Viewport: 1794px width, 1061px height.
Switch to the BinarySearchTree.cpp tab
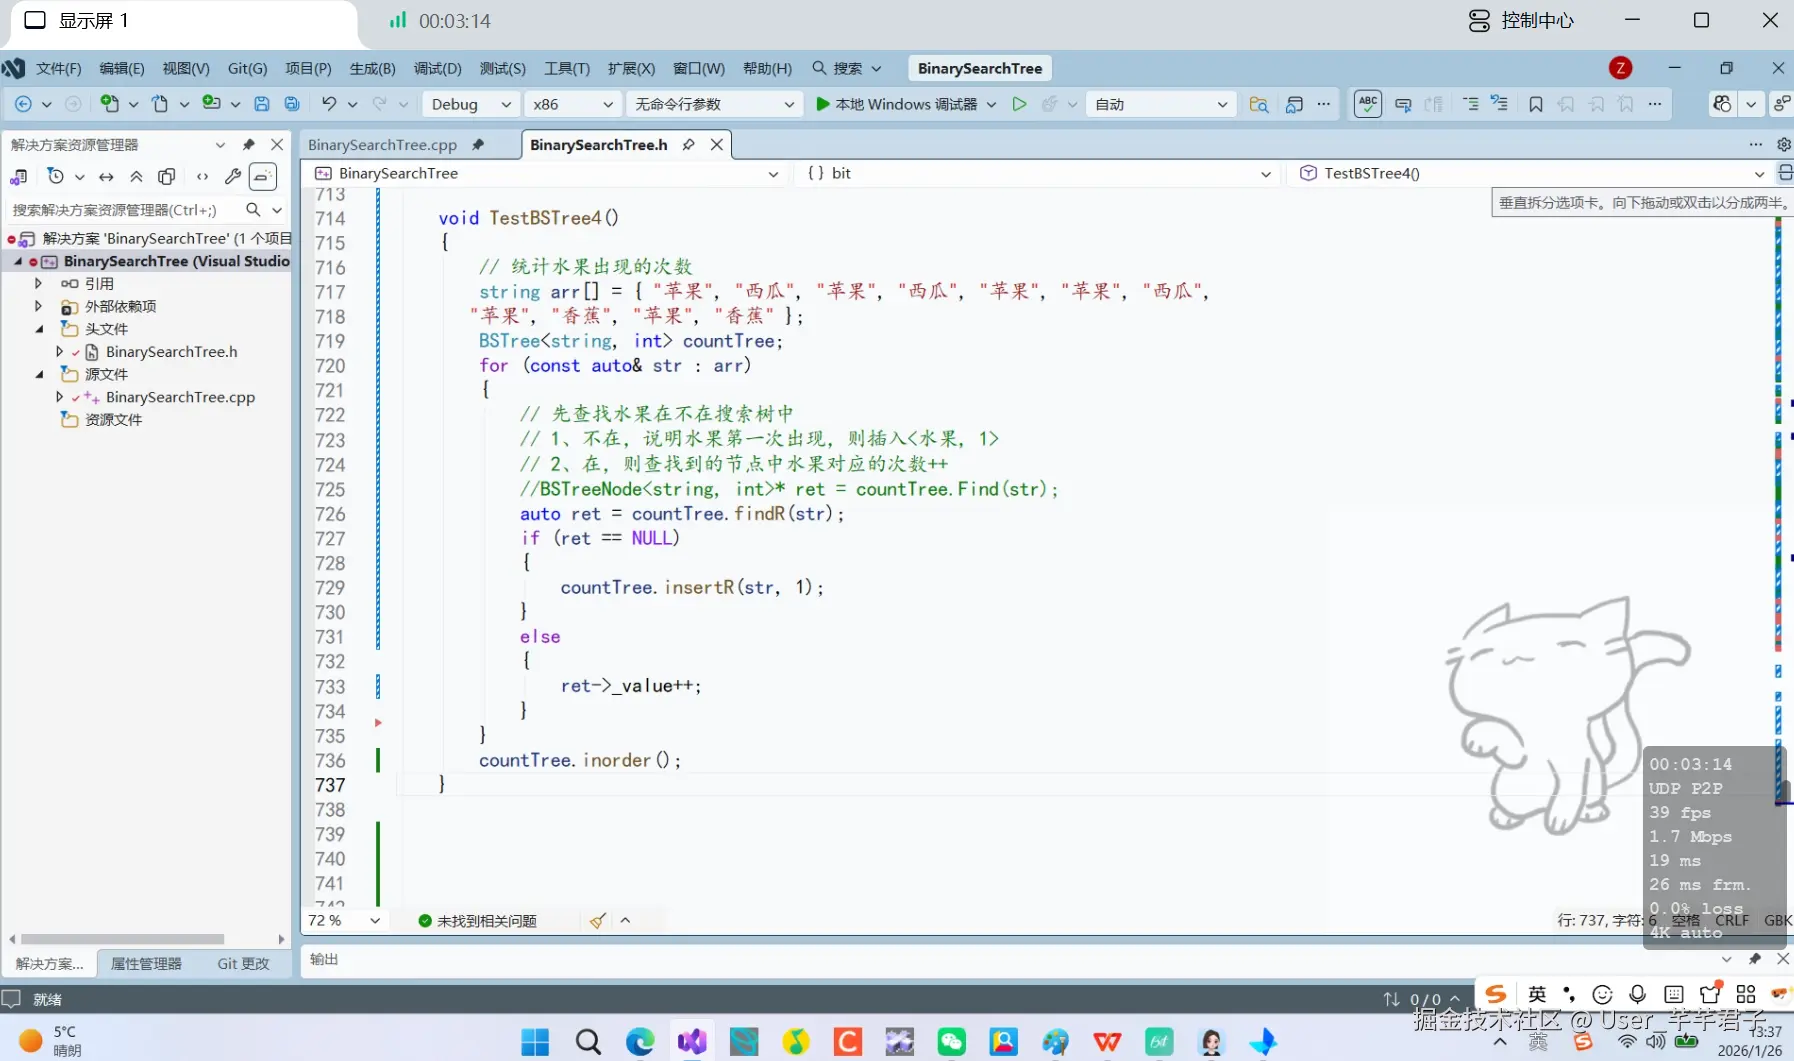(382, 145)
